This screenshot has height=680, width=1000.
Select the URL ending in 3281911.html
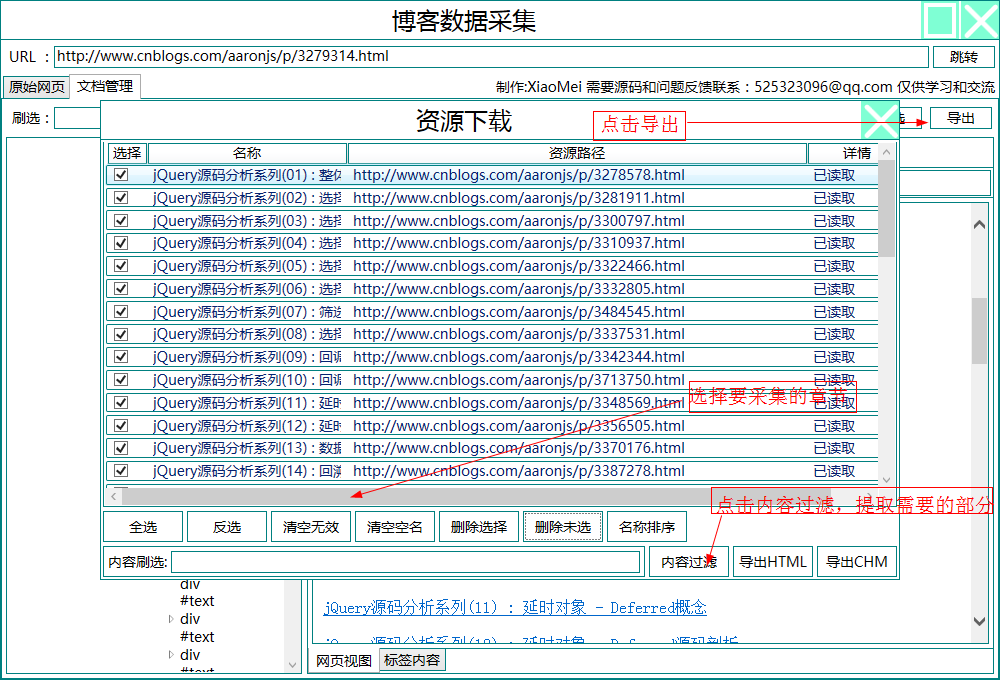[x=518, y=198]
